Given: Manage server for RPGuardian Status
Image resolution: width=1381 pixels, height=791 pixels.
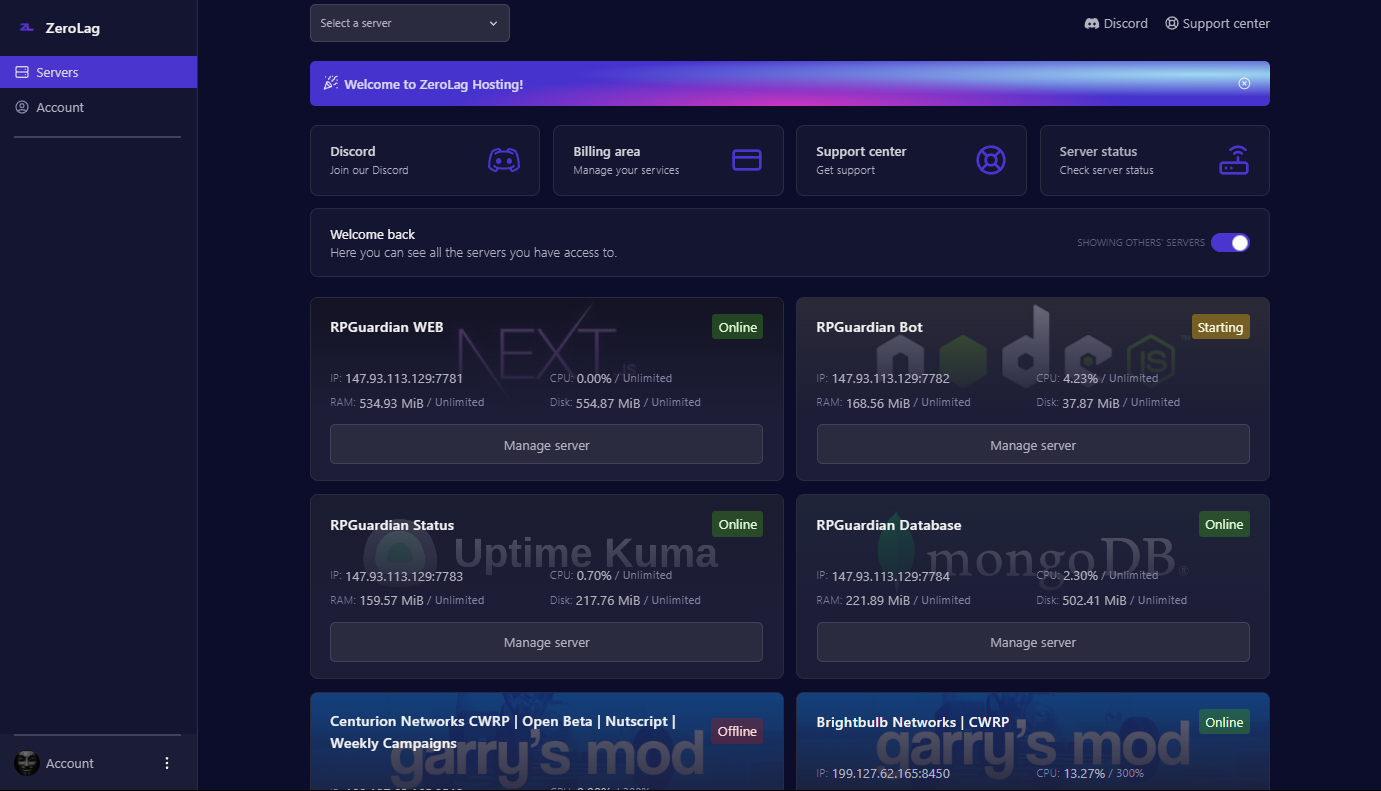Looking at the screenshot, I should point(546,642).
